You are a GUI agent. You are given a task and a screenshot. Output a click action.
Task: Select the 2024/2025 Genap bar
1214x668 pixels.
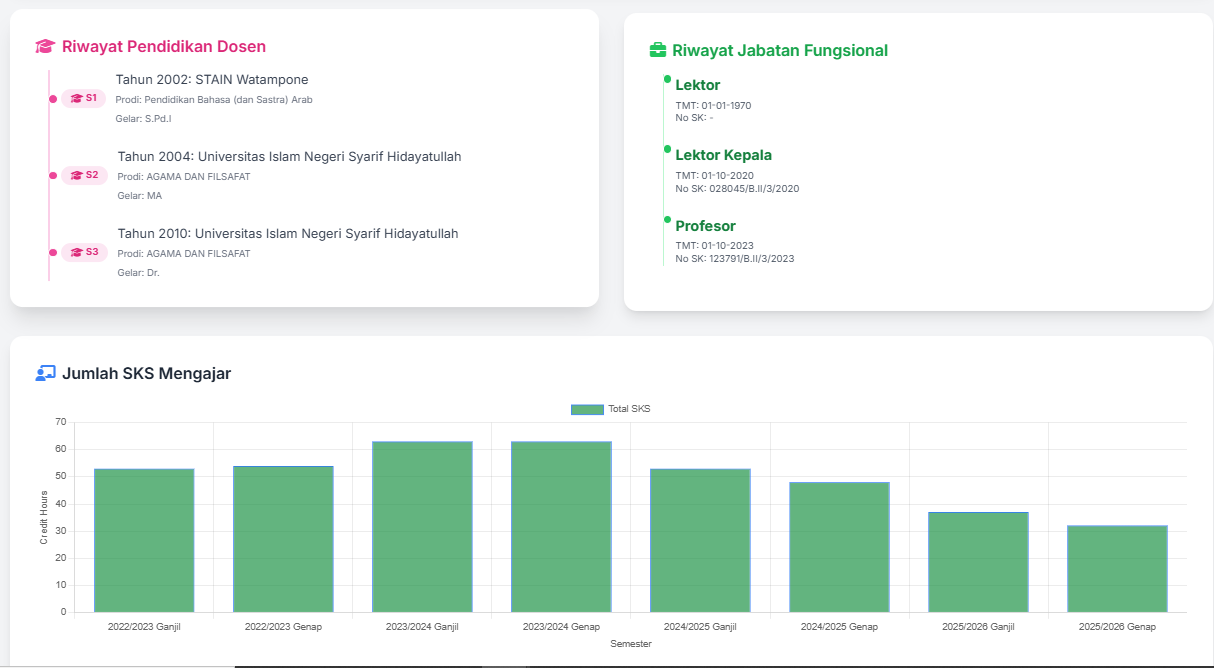pos(839,547)
